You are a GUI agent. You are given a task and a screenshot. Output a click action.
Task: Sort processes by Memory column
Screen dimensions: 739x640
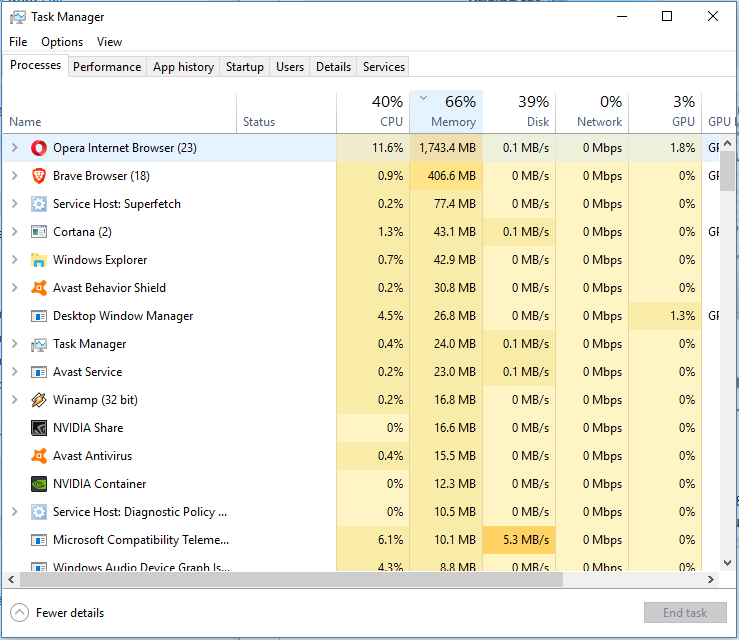click(446, 112)
